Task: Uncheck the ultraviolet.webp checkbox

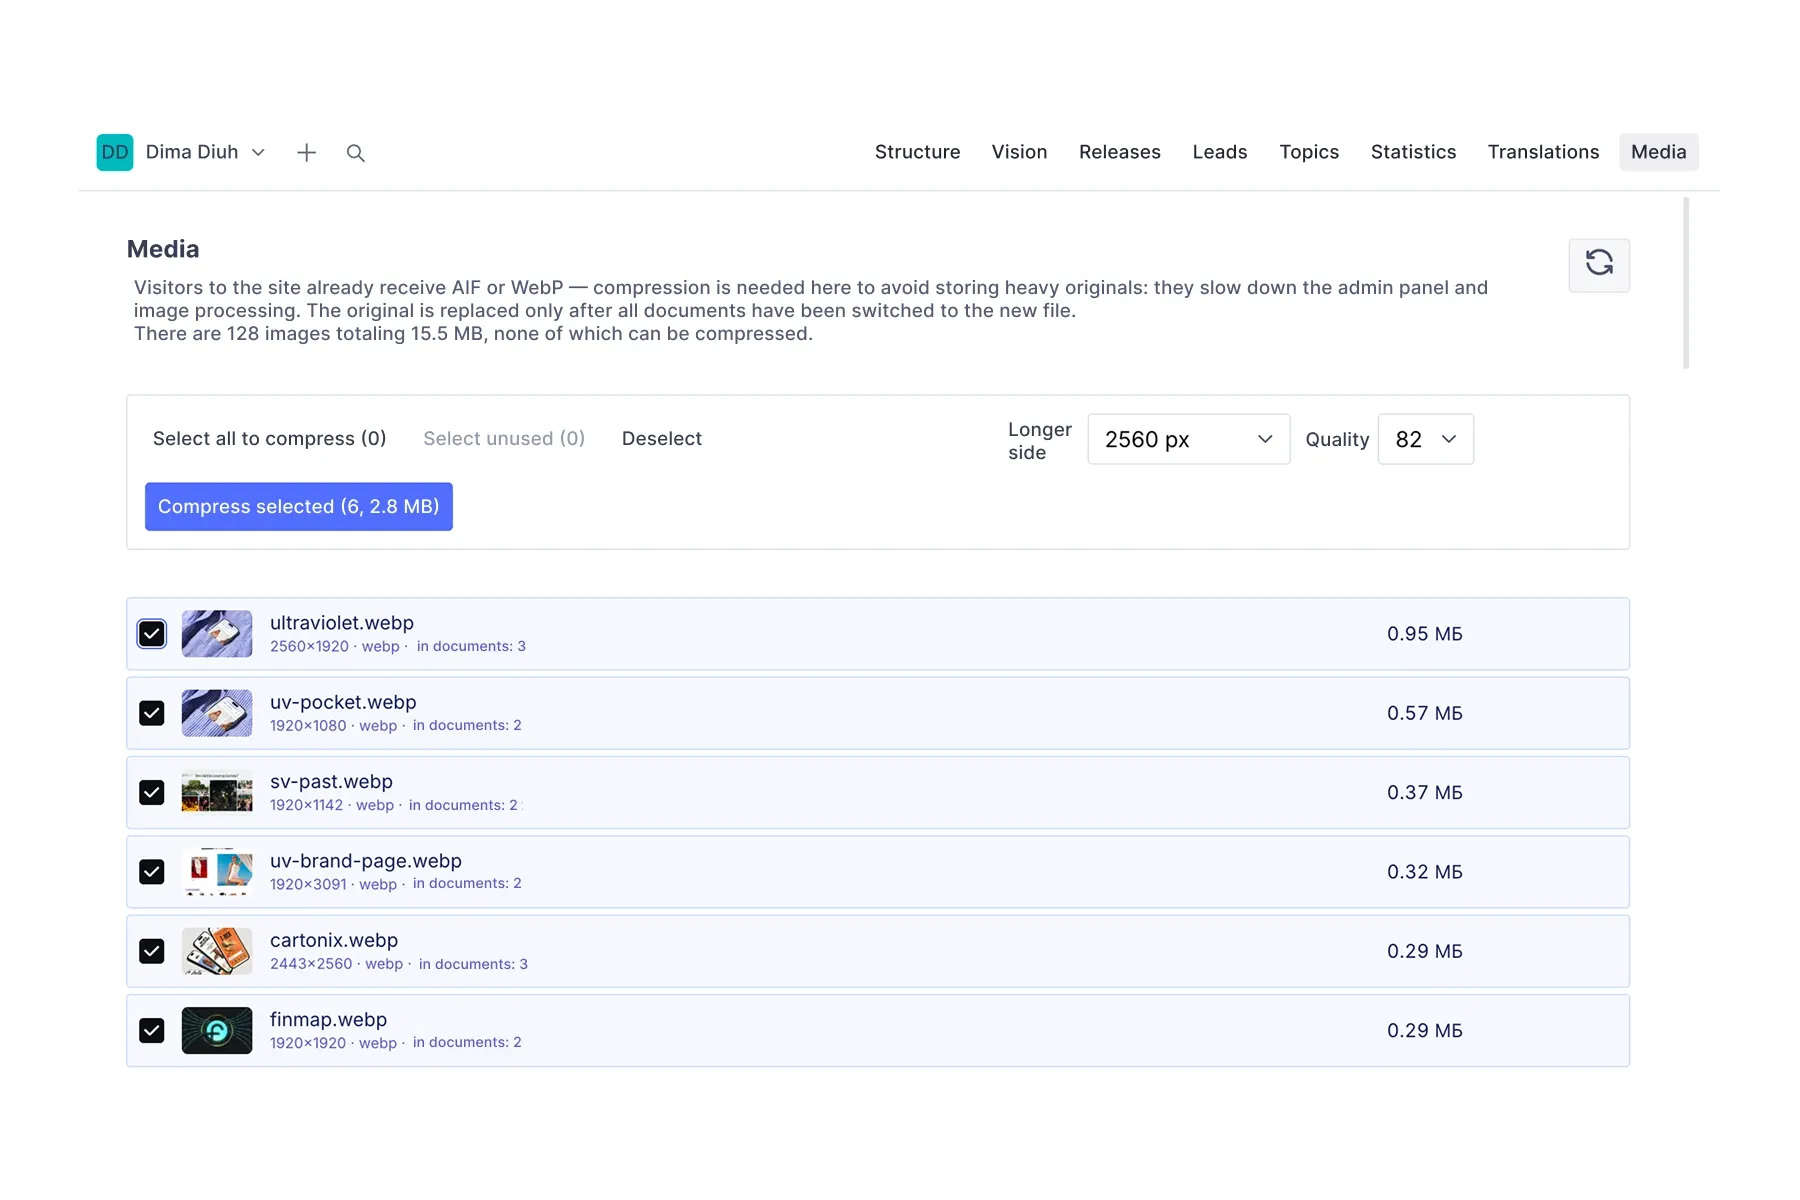Action: click(x=152, y=634)
